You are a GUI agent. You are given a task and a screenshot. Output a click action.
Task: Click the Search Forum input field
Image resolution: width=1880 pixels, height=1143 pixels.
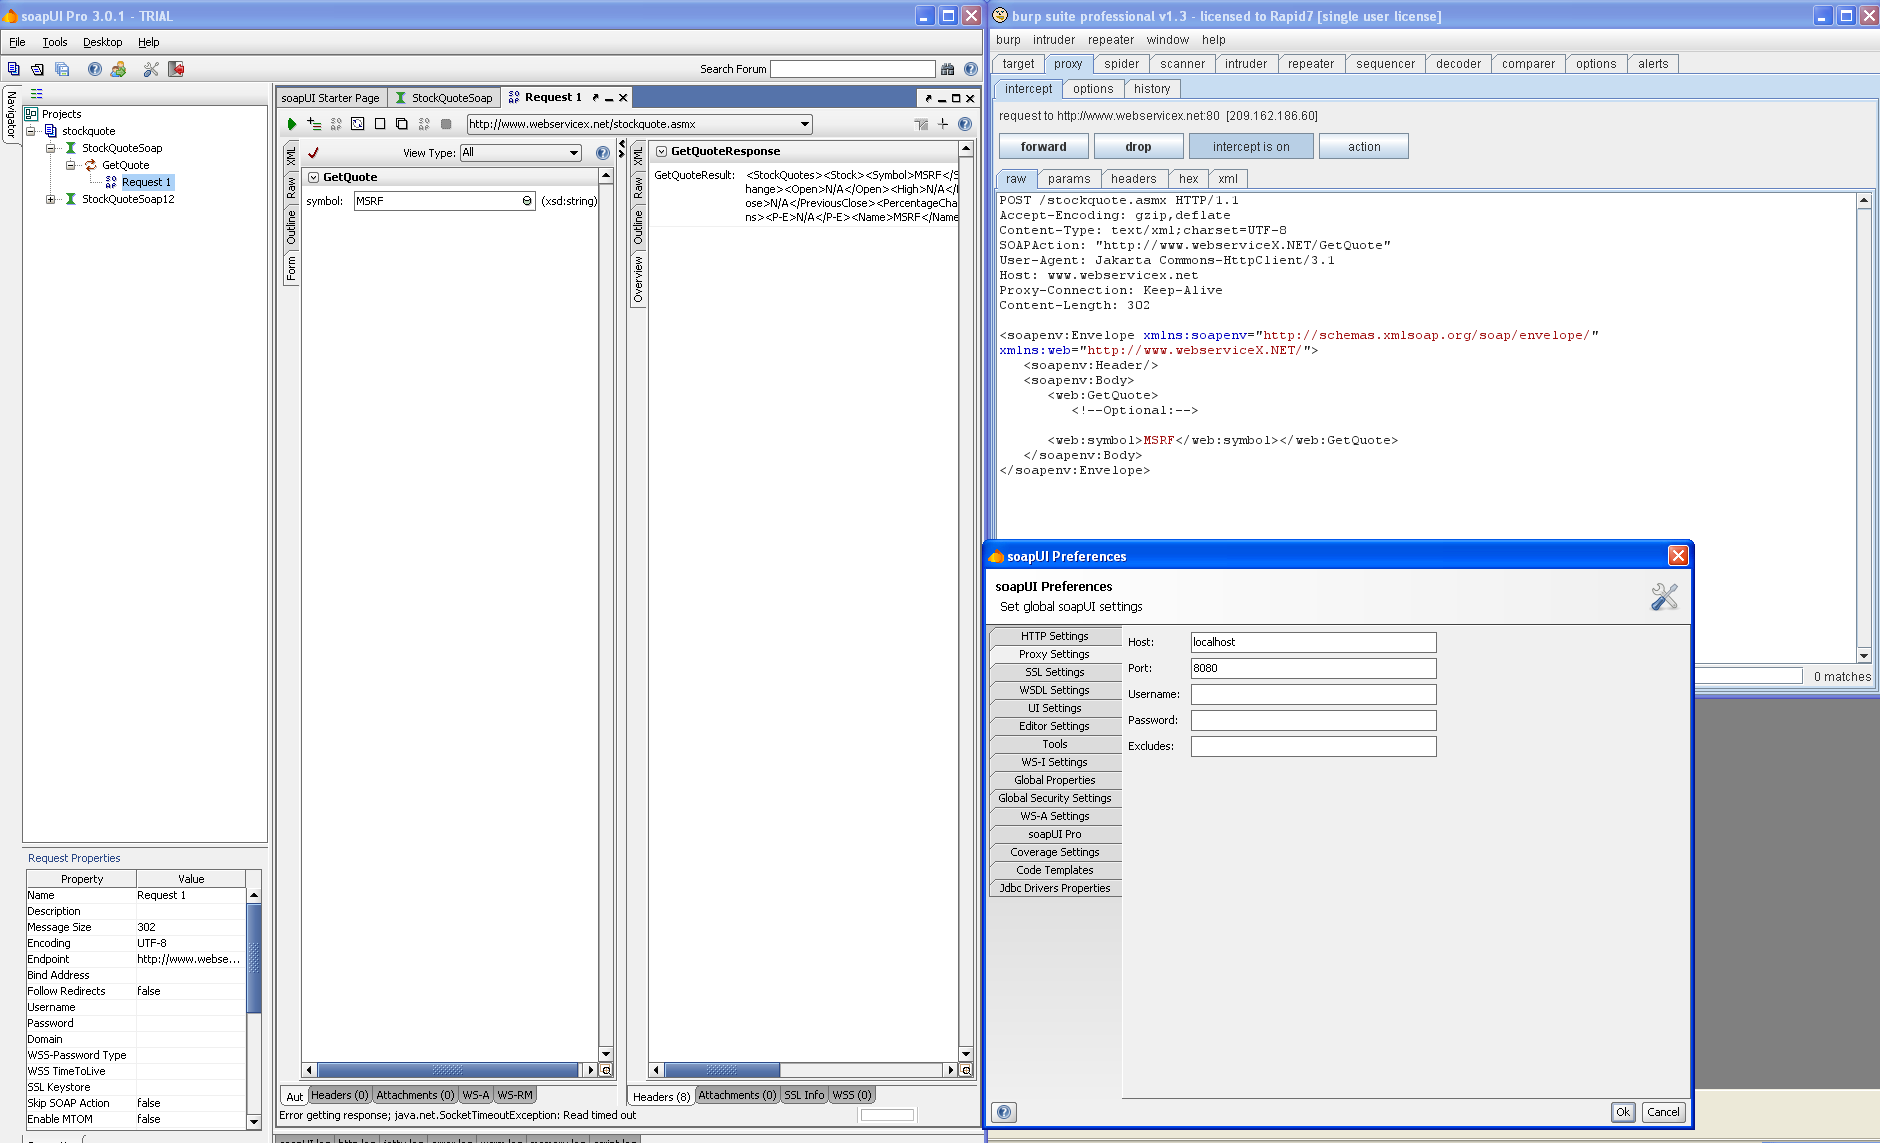pos(852,69)
